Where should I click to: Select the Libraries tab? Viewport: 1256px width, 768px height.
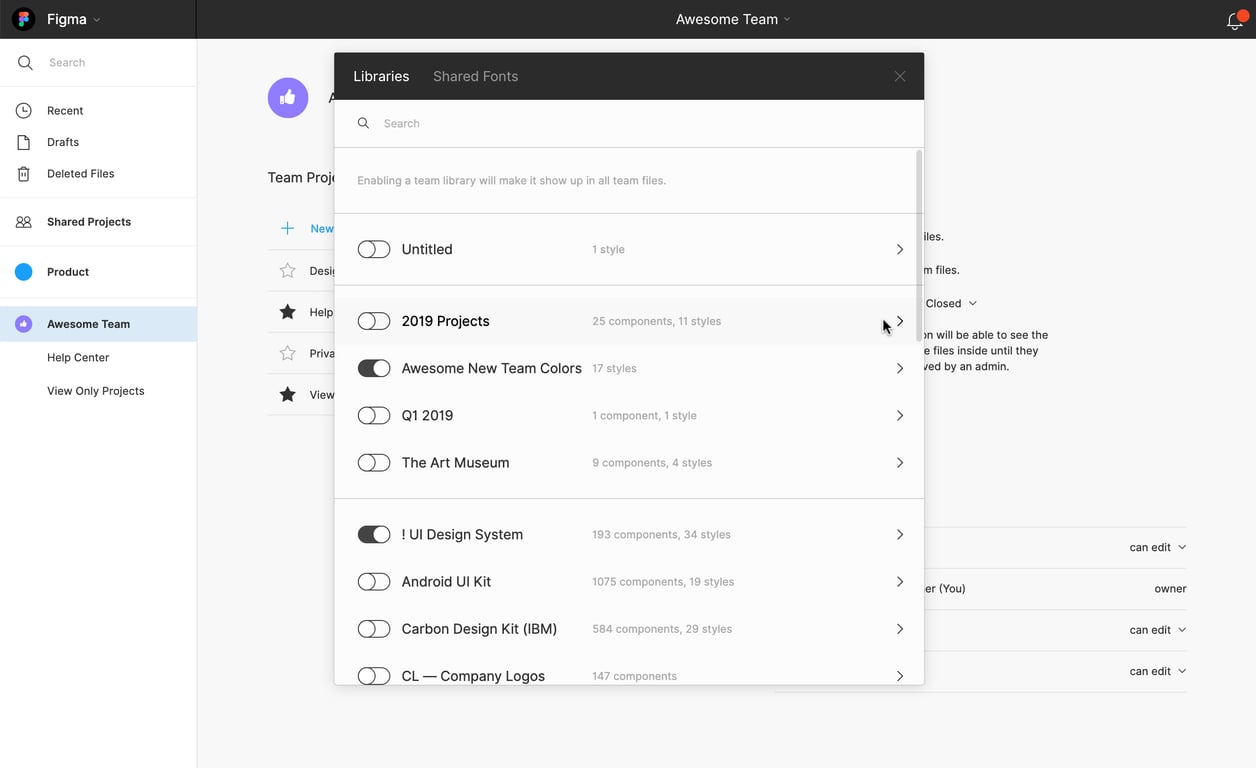point(381,76)
